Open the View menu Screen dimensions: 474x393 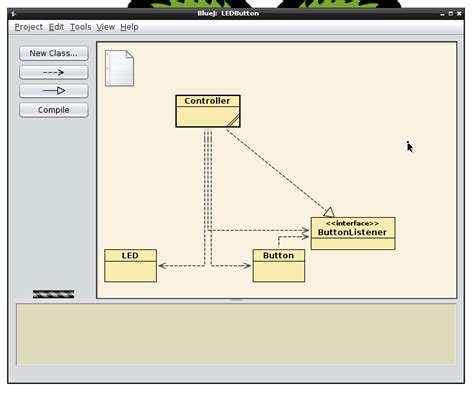(106, 27)
